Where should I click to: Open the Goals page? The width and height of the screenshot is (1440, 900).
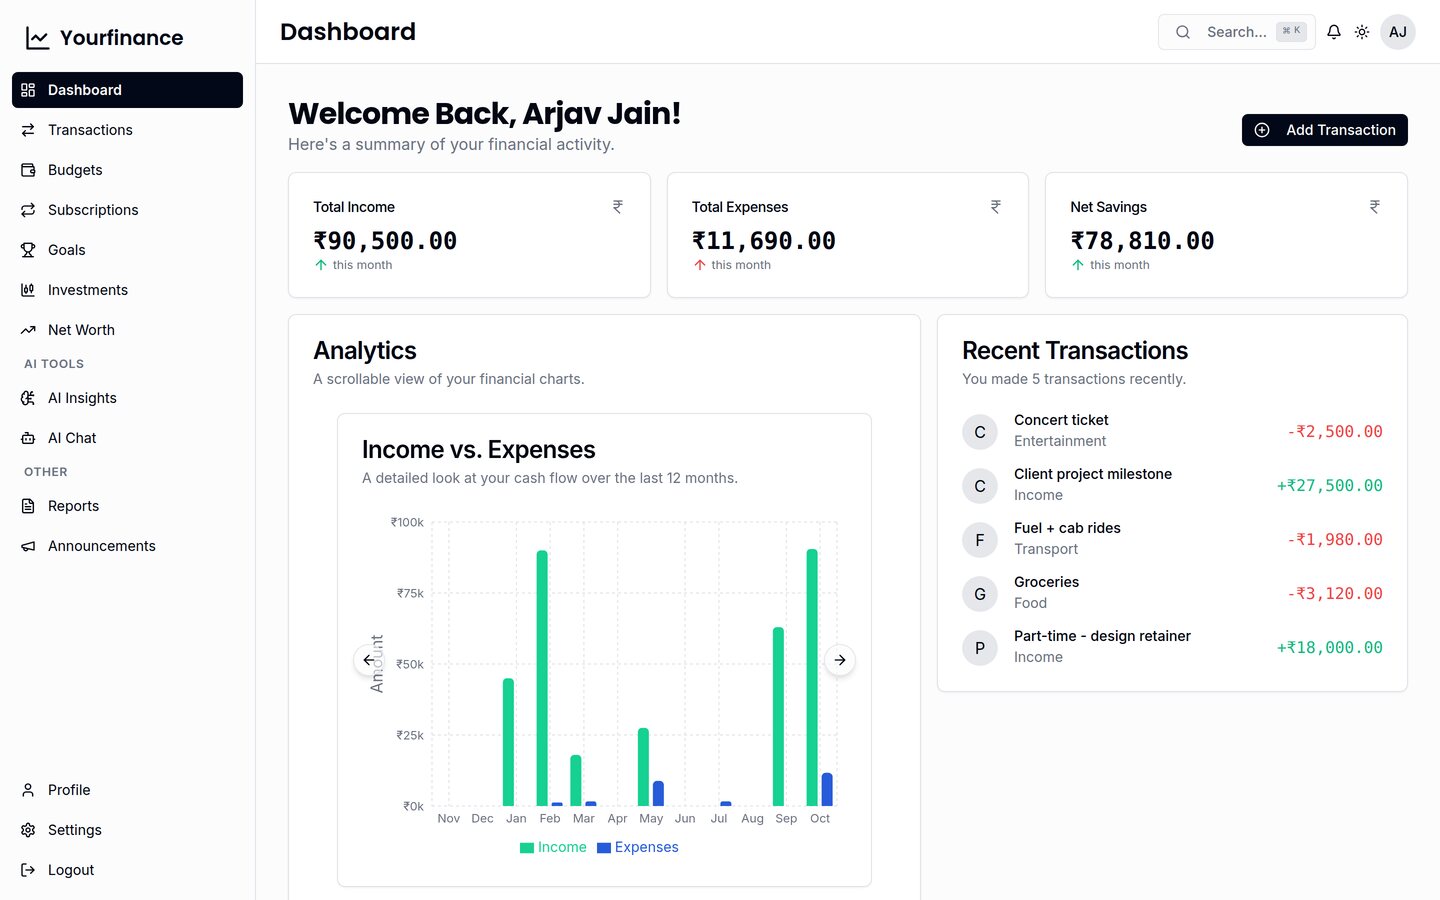(127, 250)
